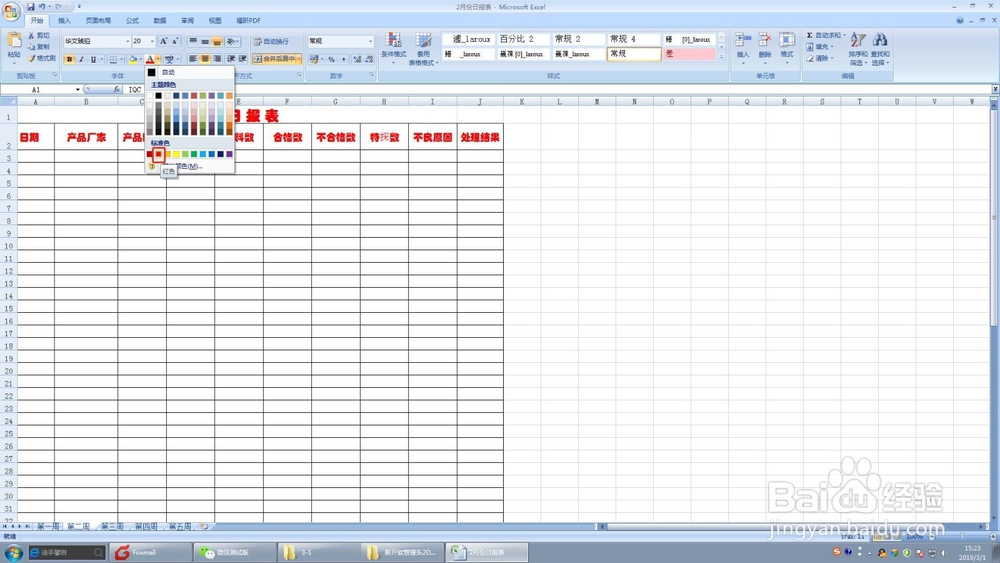This screenshot has width=1000, height=563.
Task: Toggle Bold formatting
Action: tap(70, 59)
